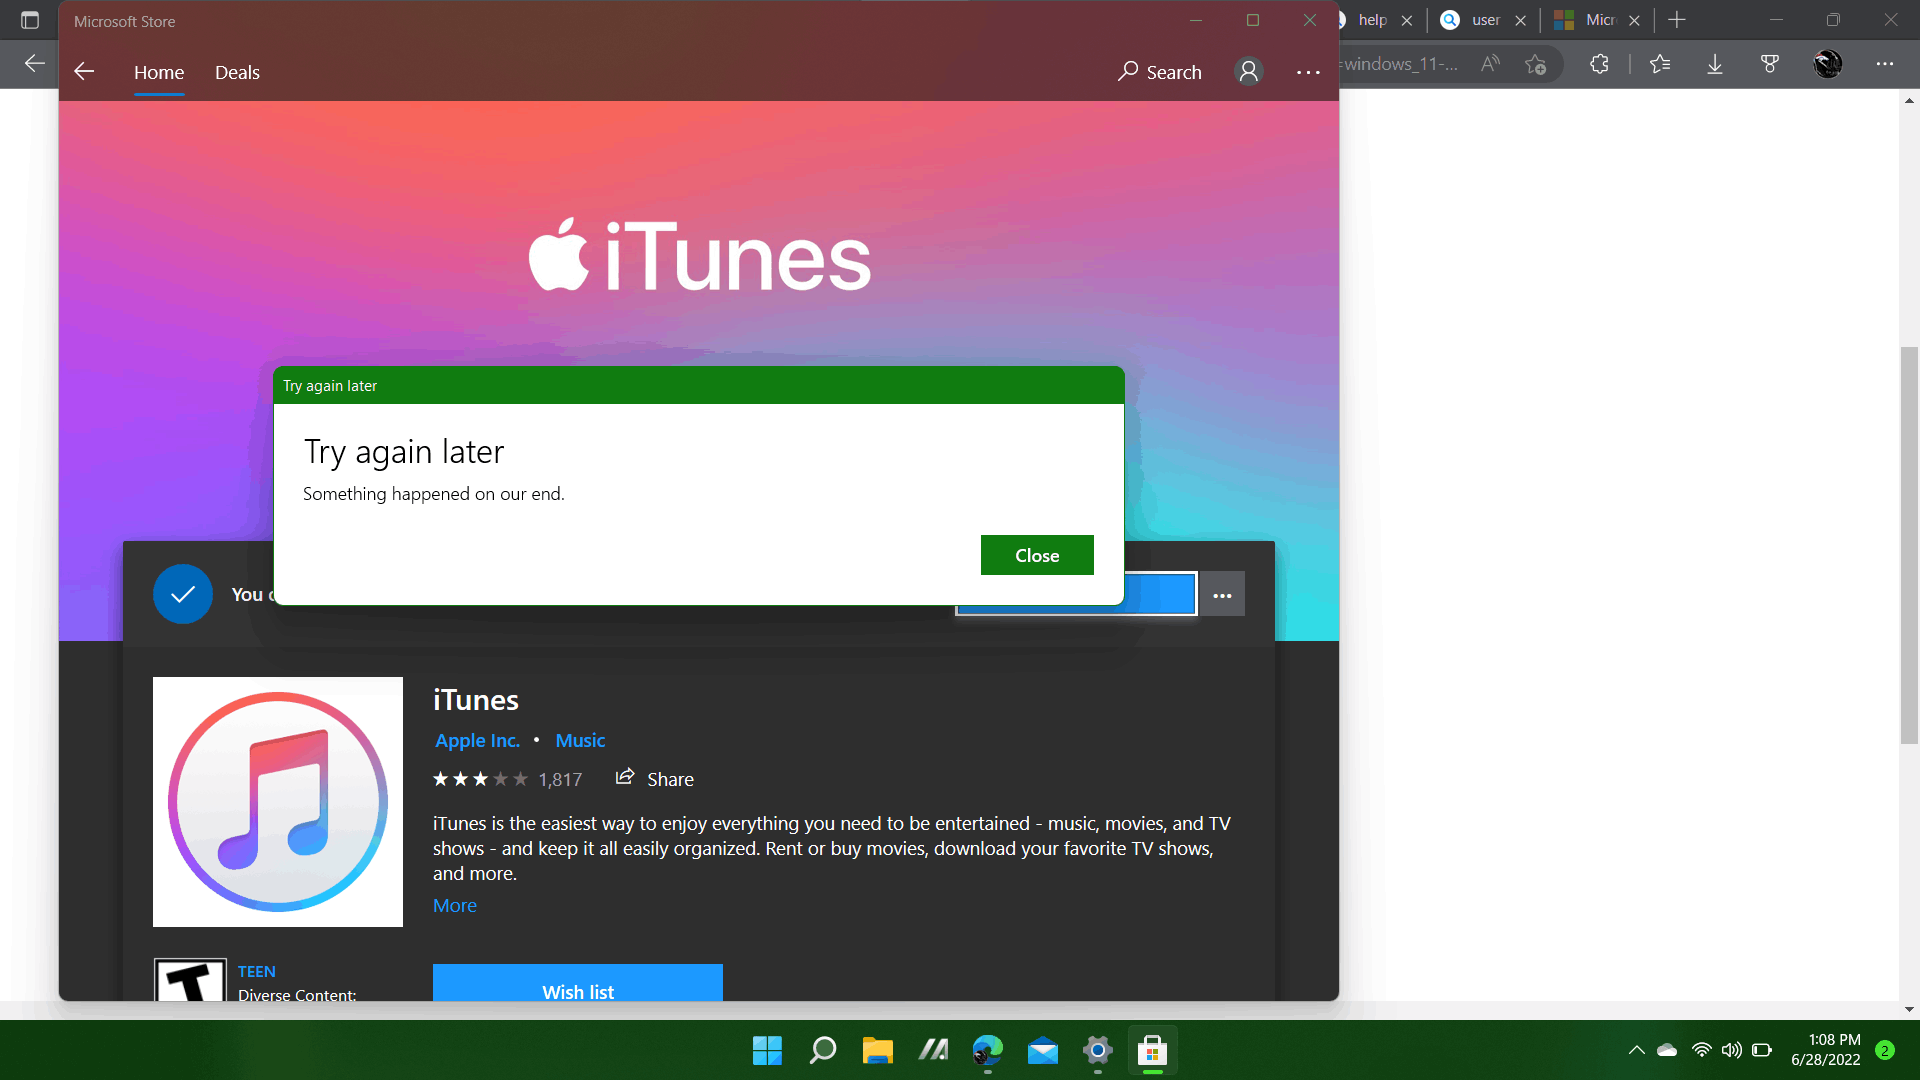Open the Store account profile icon
1920x1080 pixels.
tap(1249, 71)
